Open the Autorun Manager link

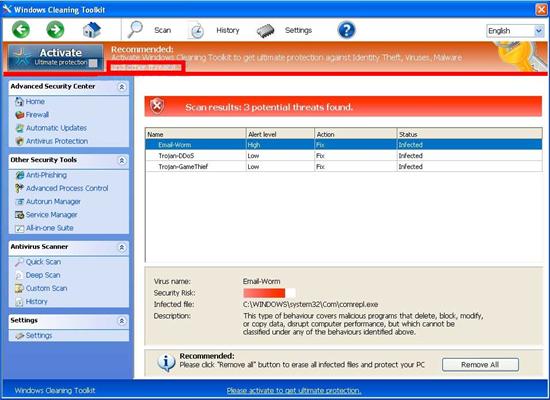(x=53, y=202)
